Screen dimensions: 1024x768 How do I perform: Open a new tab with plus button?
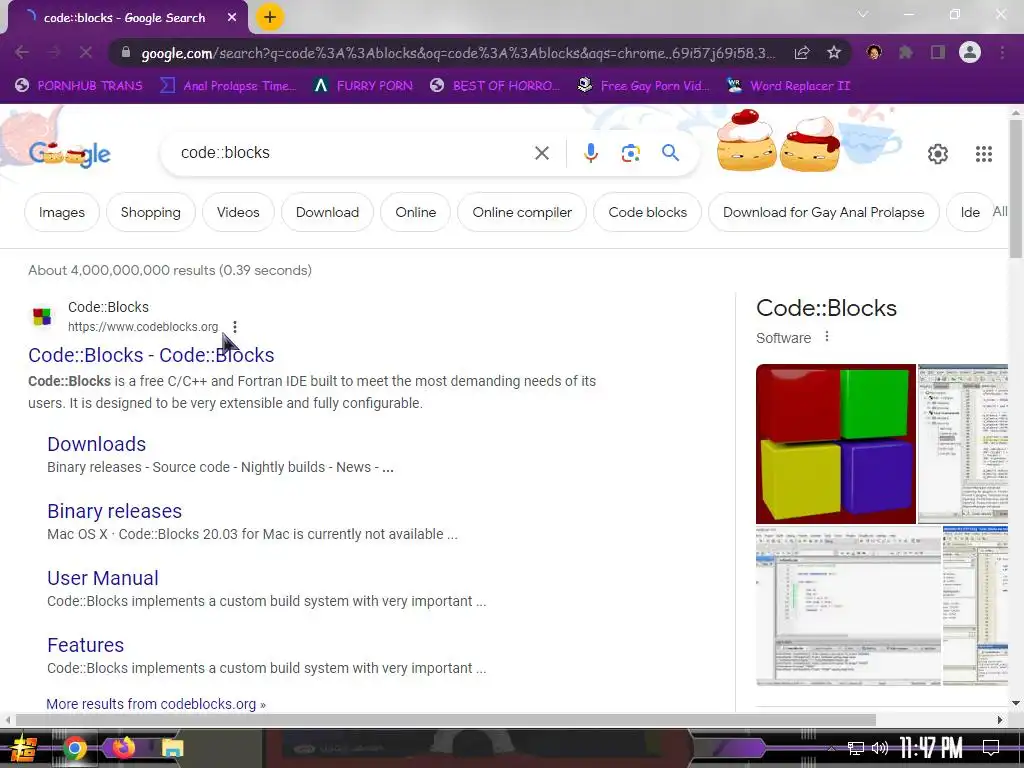[270, 18]
